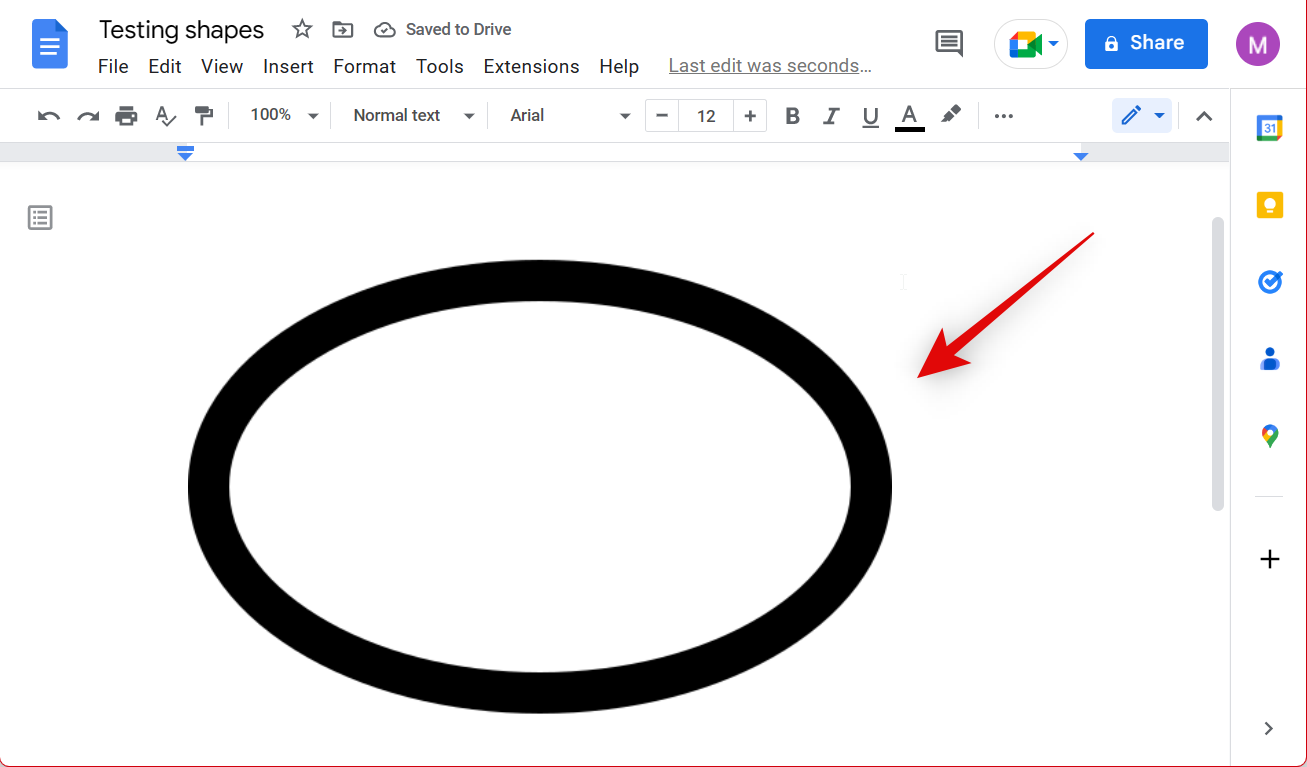Click the font size field showing 12
The image size is (1307, 767).
coord(706,116)
